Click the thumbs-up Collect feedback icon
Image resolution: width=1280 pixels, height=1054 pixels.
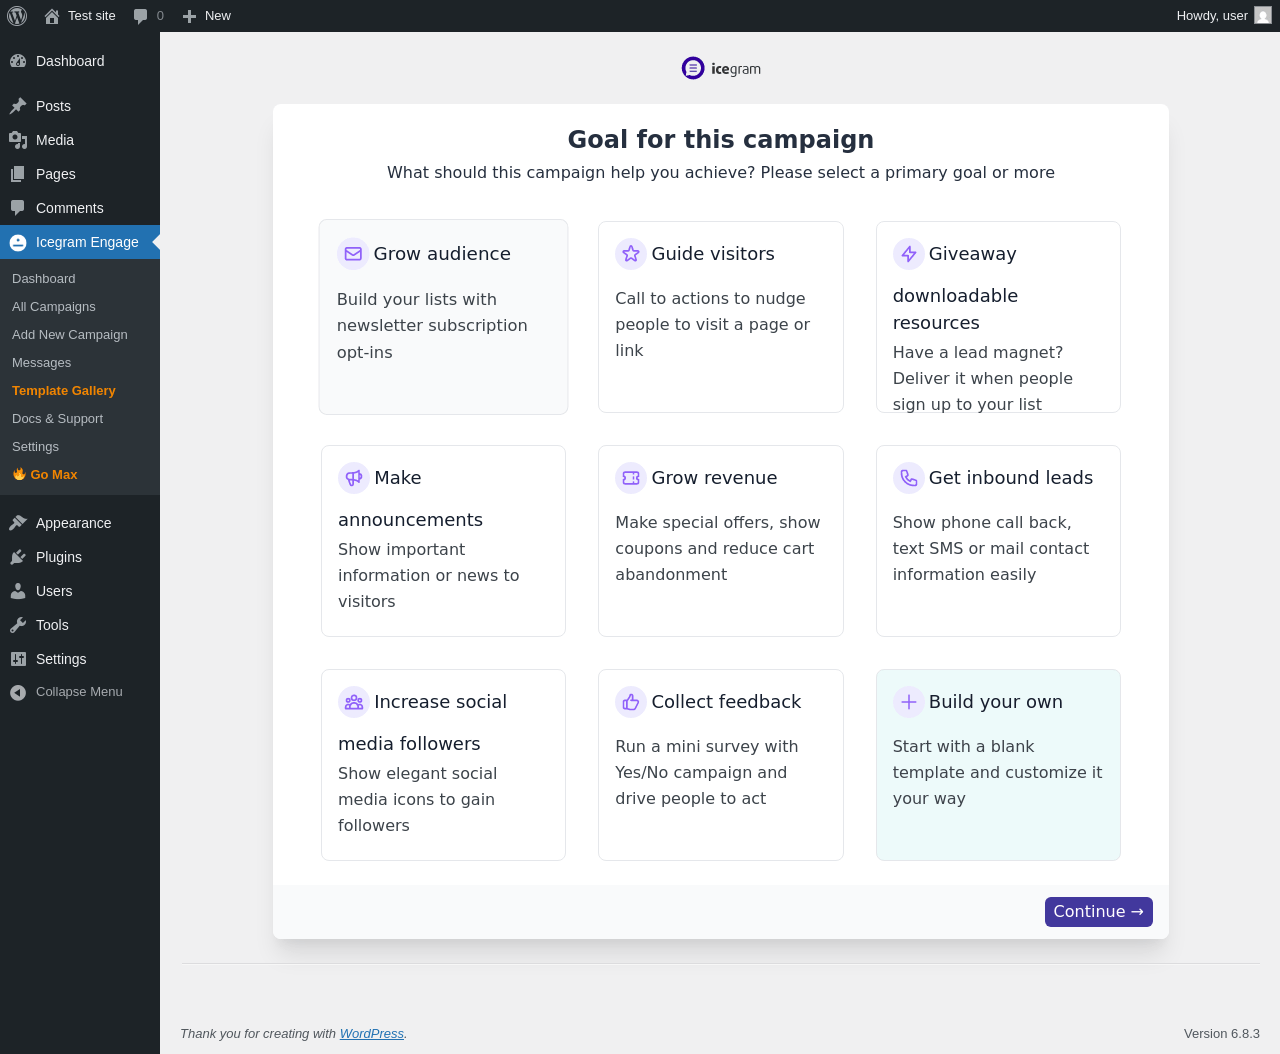pos(631,702)
